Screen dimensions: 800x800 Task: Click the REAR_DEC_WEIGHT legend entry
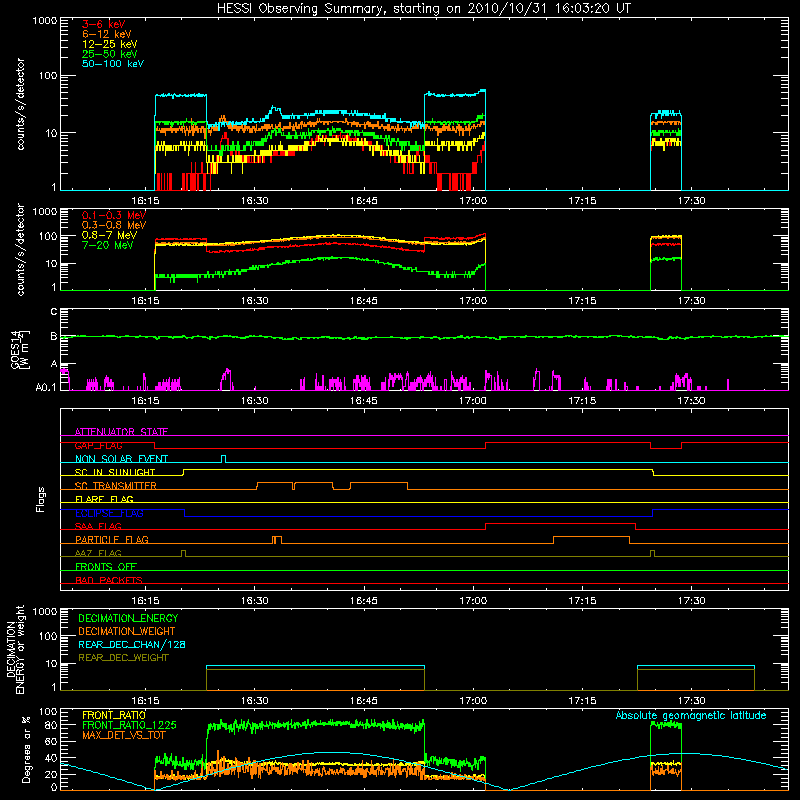click(x=123, y=658)
